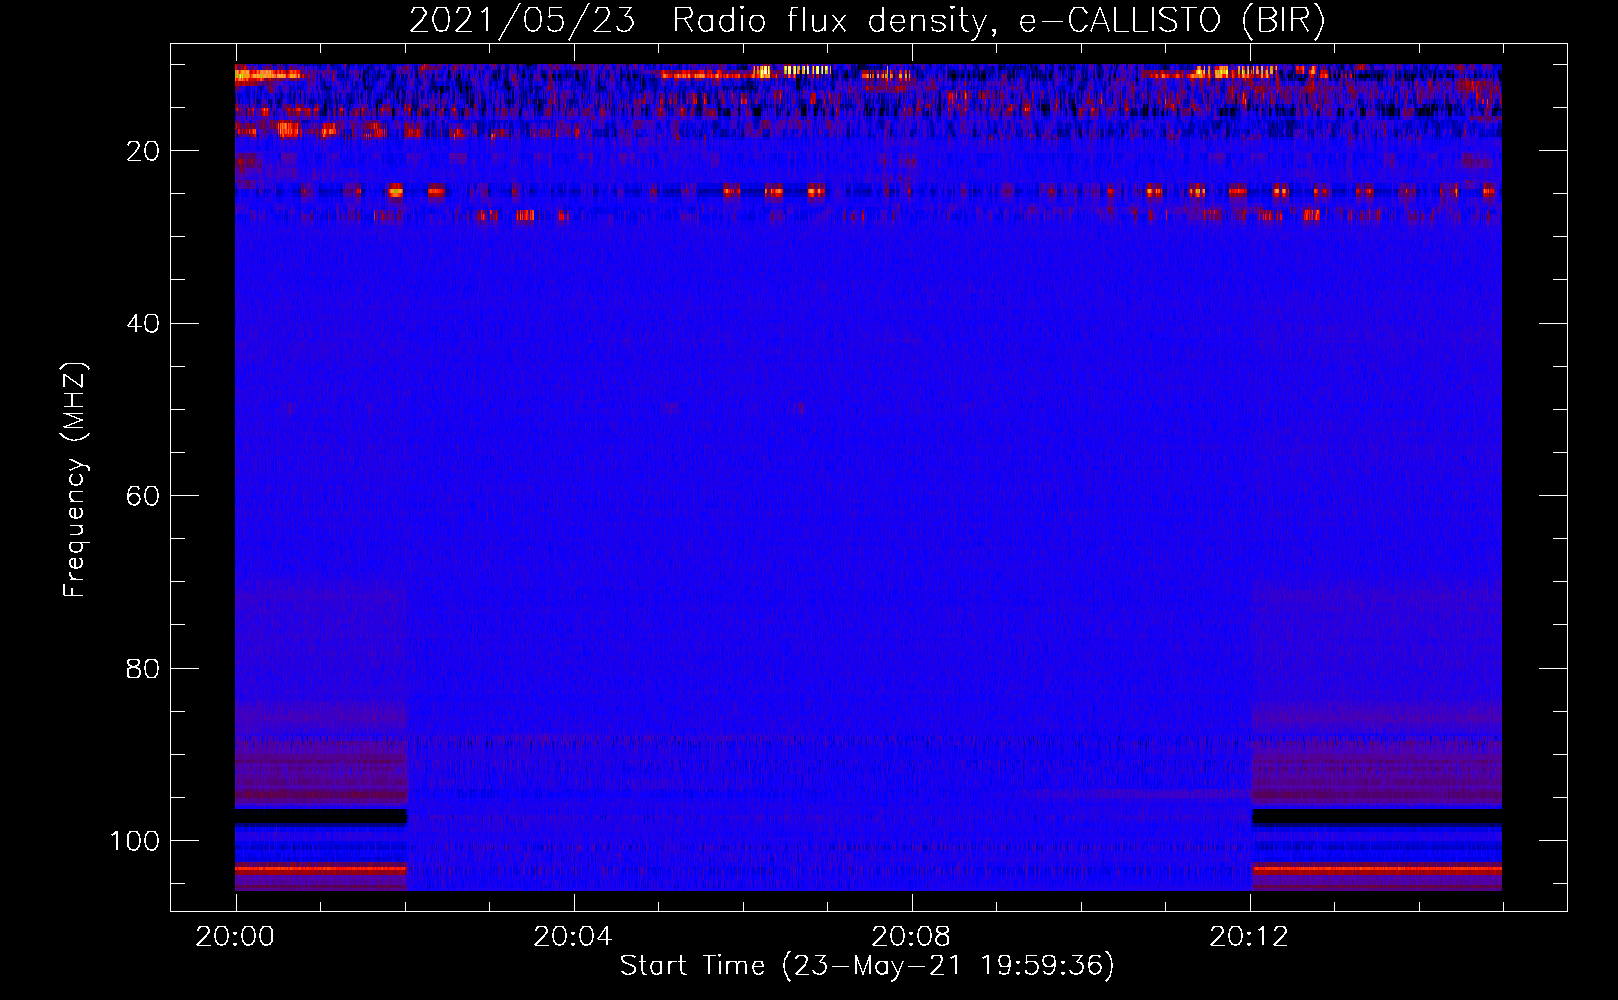Click the main spectrogram plot area
The height and width of the screenshot is (1000, 1618).
(868, 477)
